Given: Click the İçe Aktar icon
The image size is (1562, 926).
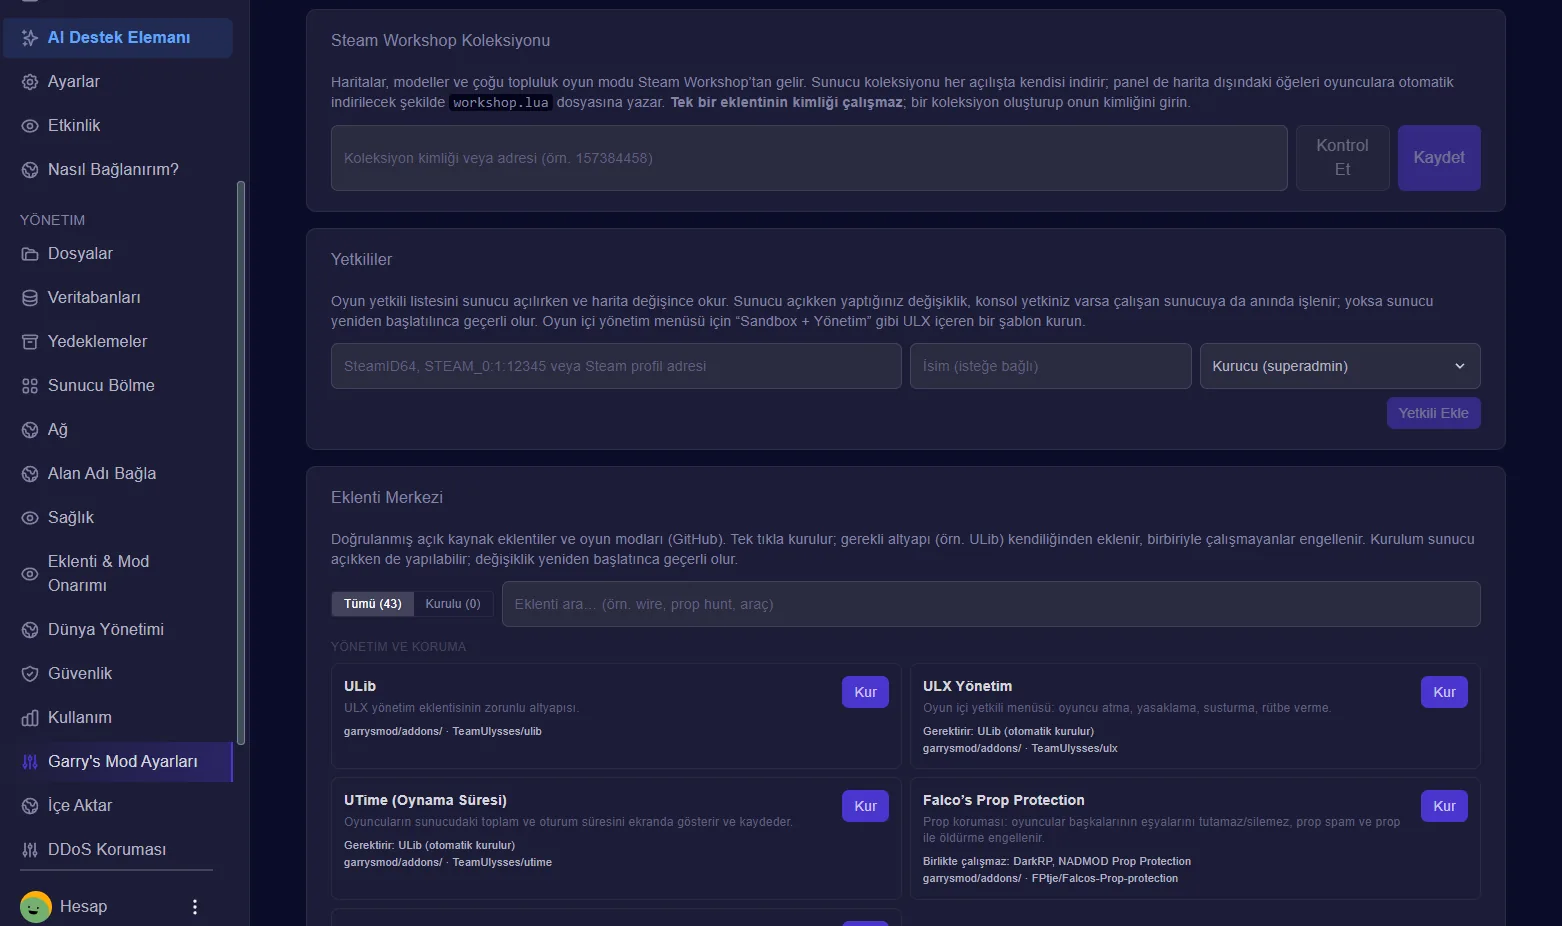Looking at the screenshot, I should pyautogui.click(x=30, y=806).
